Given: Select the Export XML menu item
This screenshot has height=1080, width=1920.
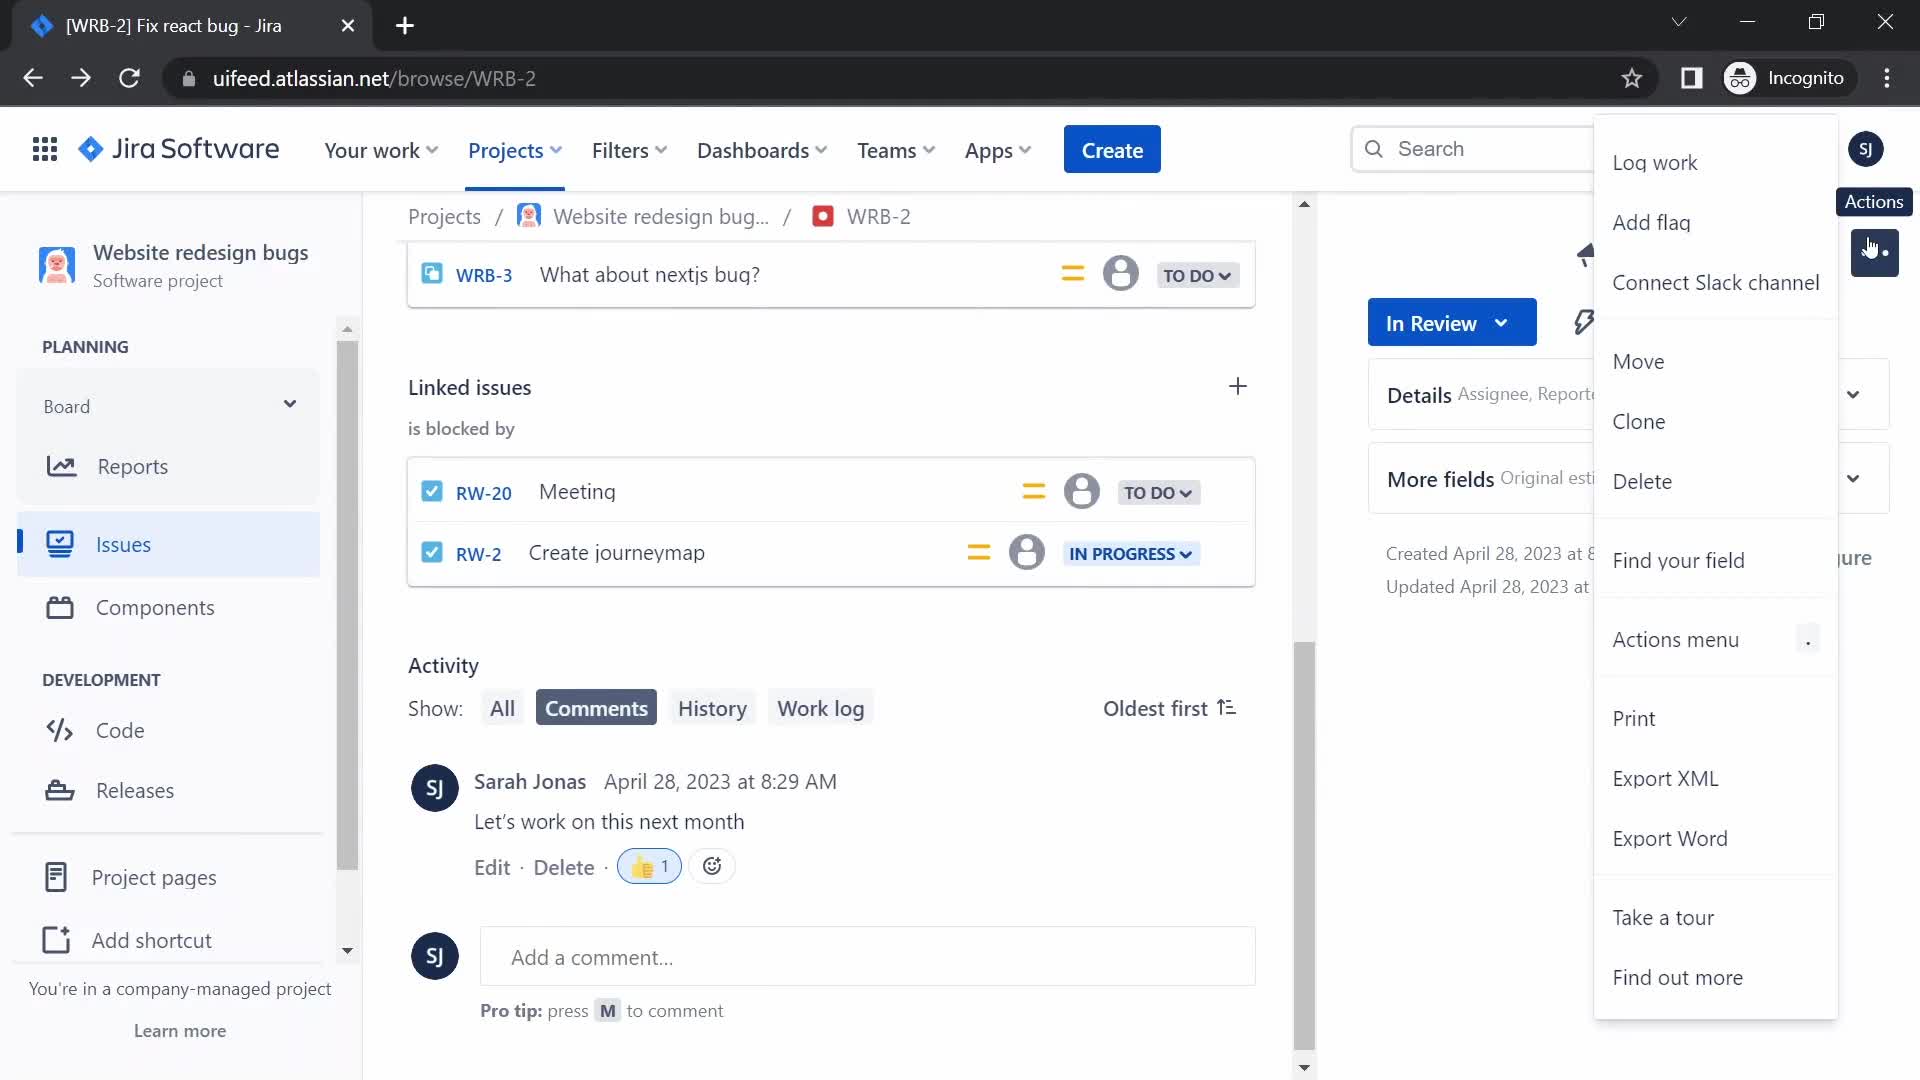Looking at the screenshot, I should point(1665,778).
